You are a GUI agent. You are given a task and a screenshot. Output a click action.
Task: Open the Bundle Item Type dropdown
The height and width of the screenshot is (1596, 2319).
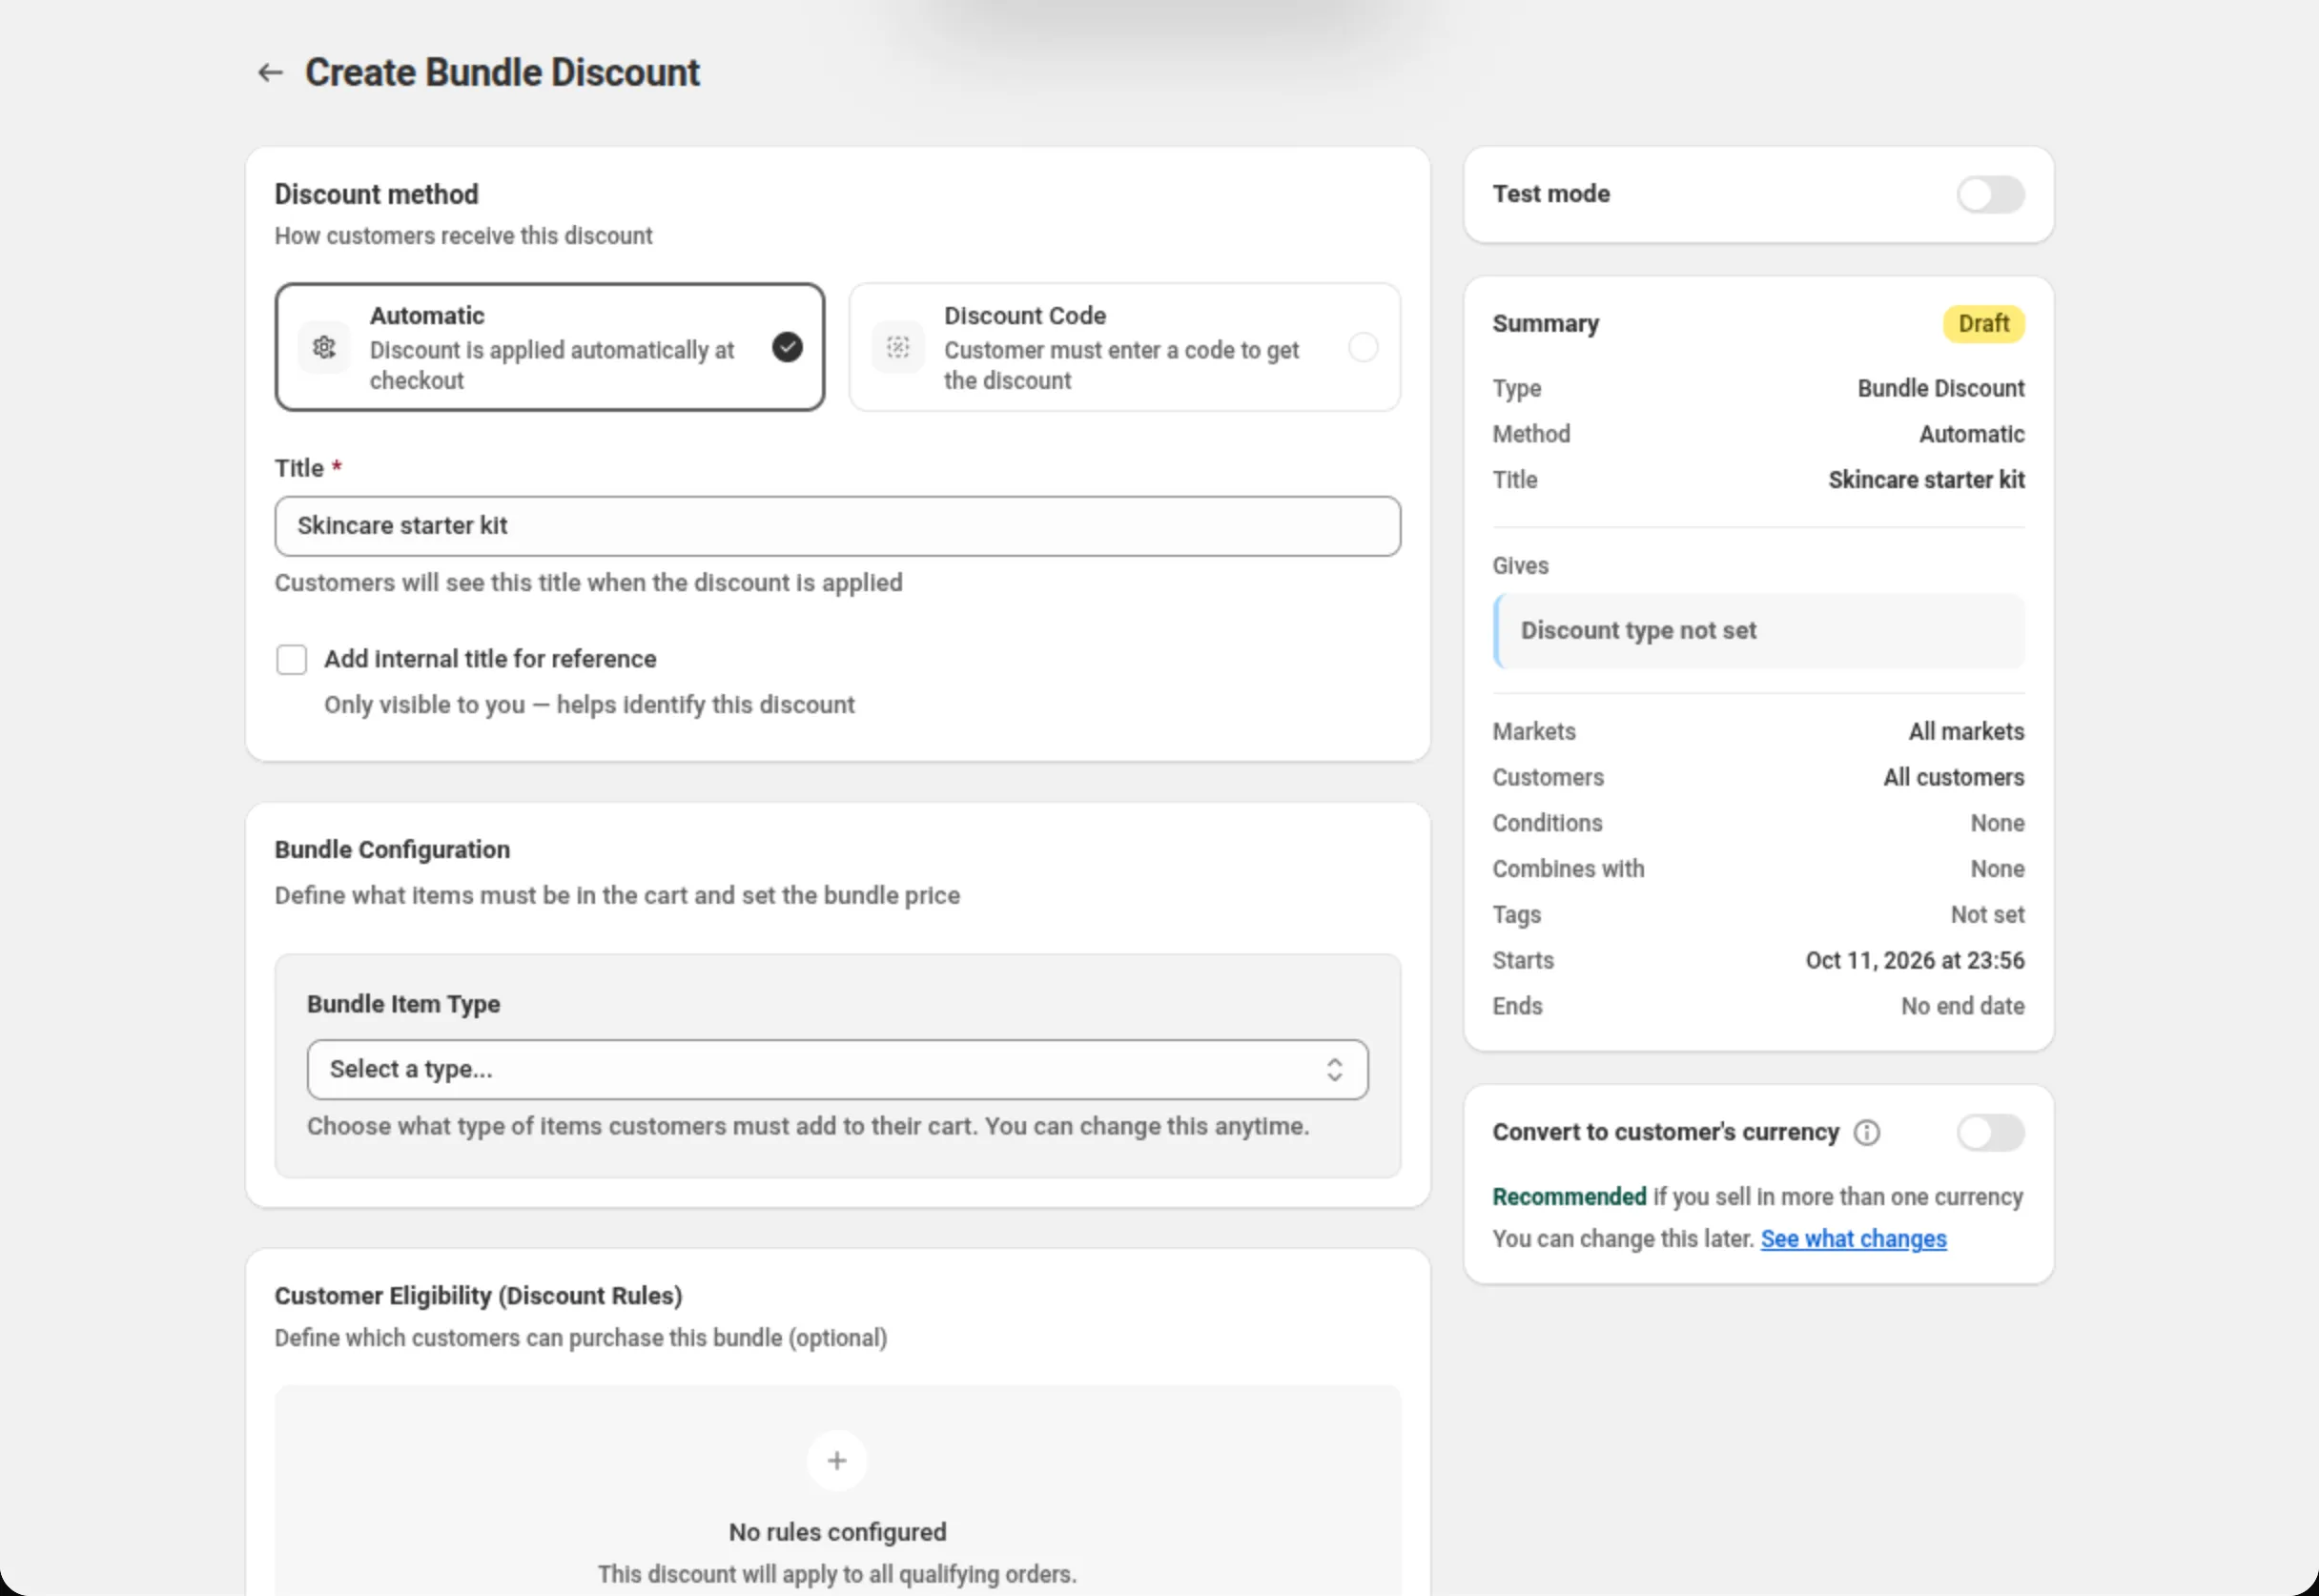point(837,1069)
